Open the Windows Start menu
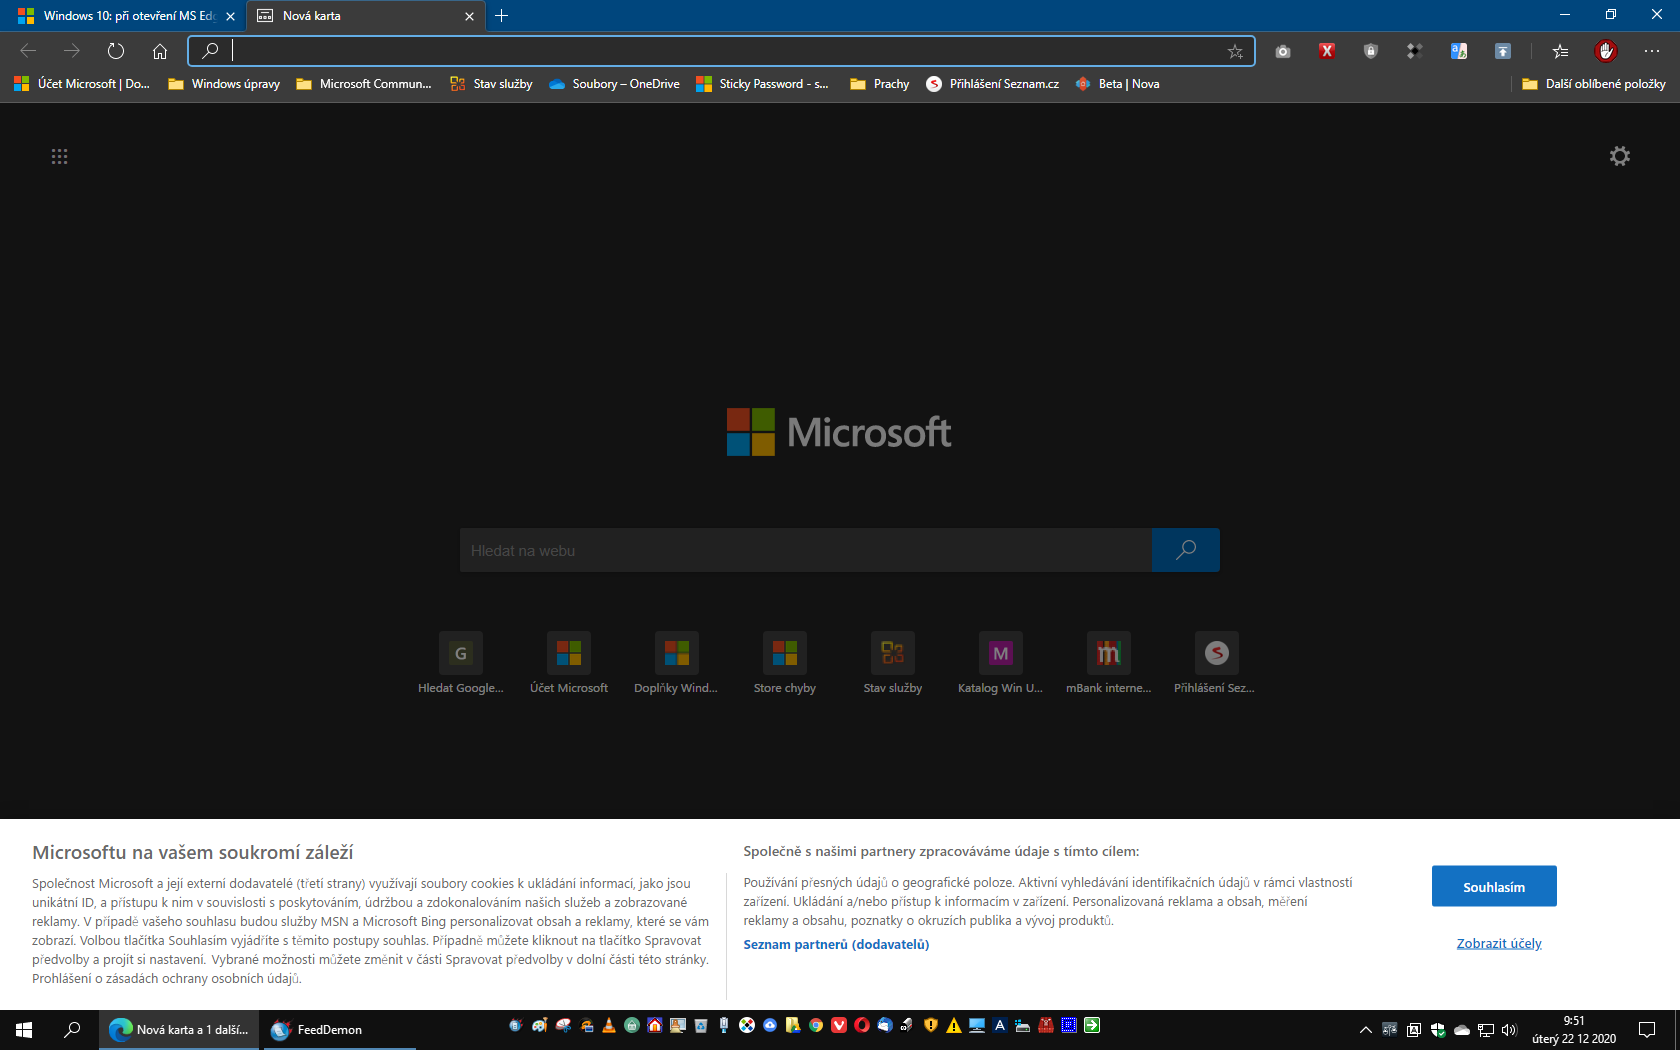This screenshot has height=1050, width=1680. (x=24, y=1029)
